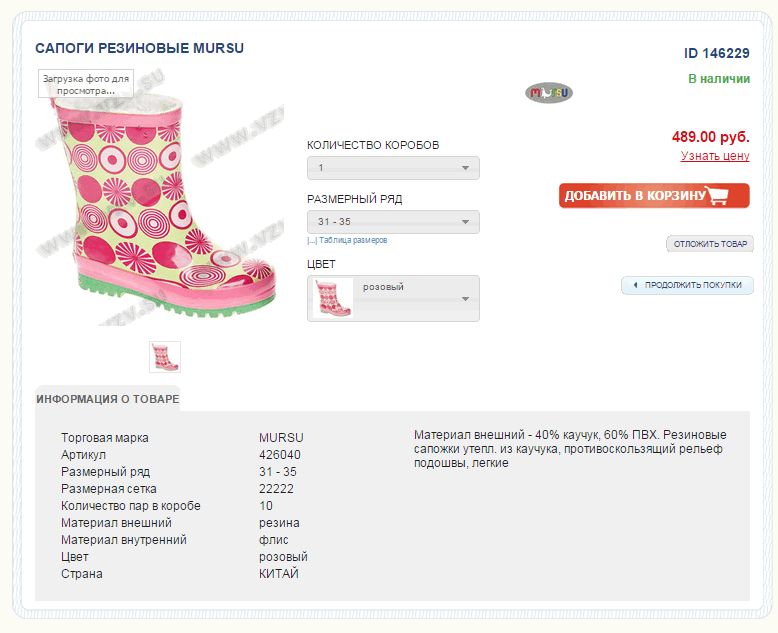778x633 pixels.
Task: Click the ID 146229 product code
Action: tap(716, 53)
